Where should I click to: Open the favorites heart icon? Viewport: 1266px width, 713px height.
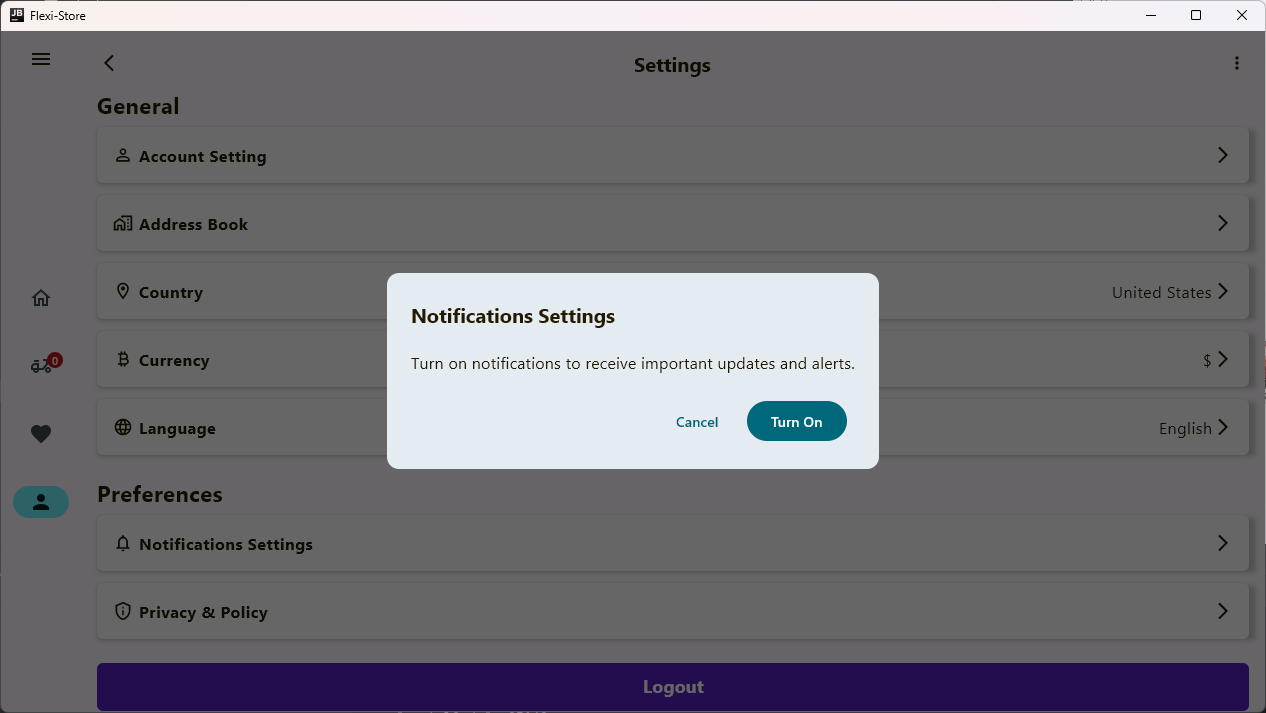[41, 434]
